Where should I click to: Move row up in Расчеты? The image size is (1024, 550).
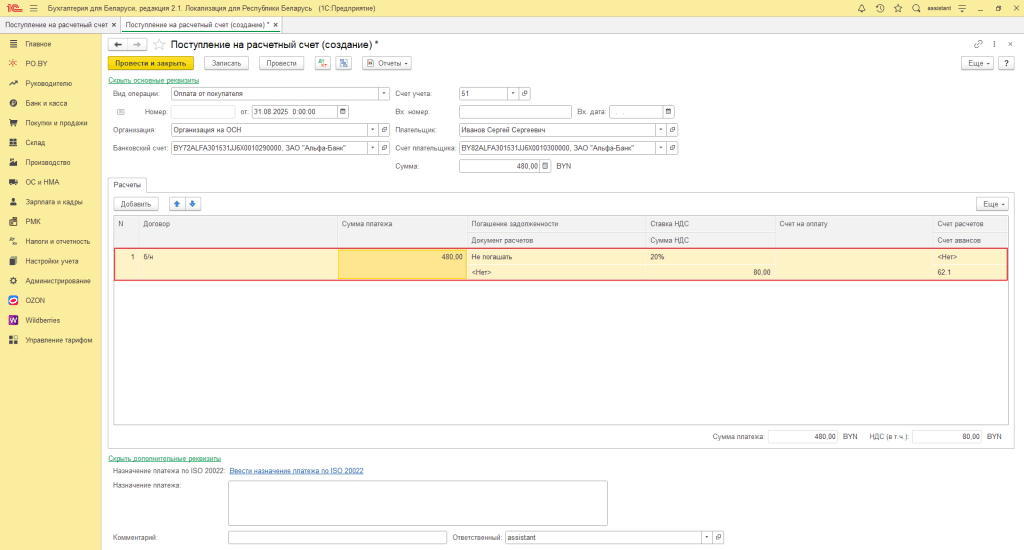tap(176, 204)
